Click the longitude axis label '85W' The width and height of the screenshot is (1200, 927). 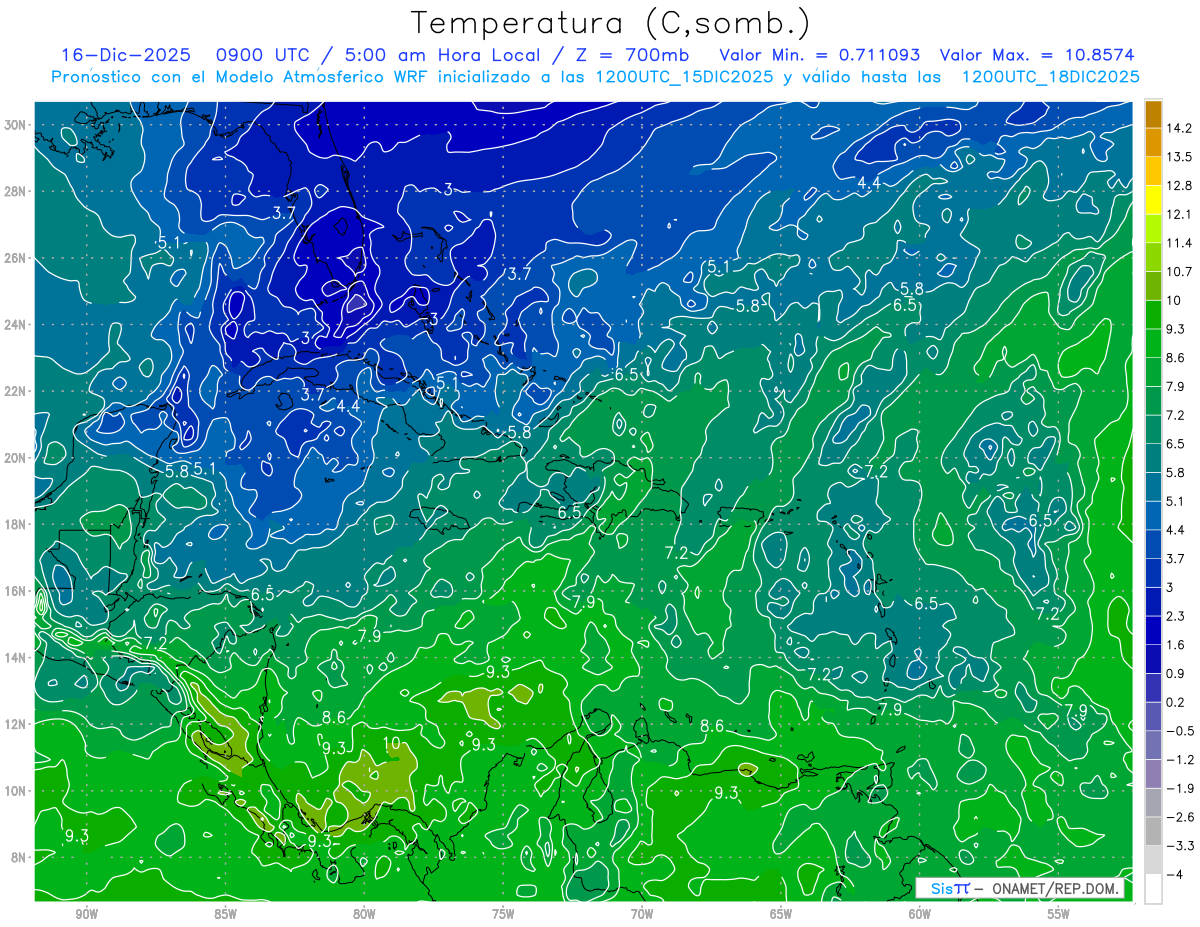(x=225, y=914)
